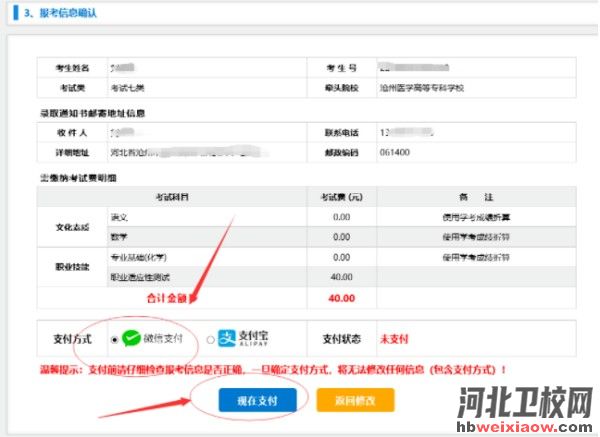Screen dimensions: 600x437
Task: Select the Alipay radio button
Action: pyautogui.click(x=210, y=339)
